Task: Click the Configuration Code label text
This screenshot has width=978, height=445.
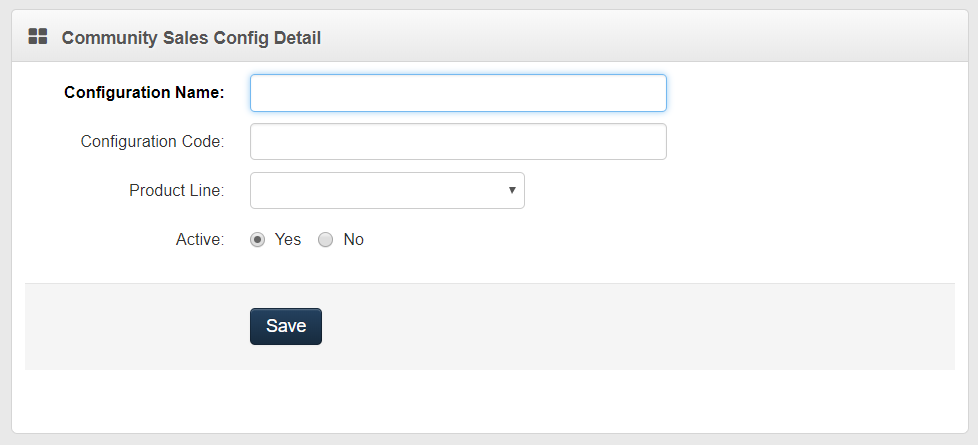Action: [x=152, y=142]
